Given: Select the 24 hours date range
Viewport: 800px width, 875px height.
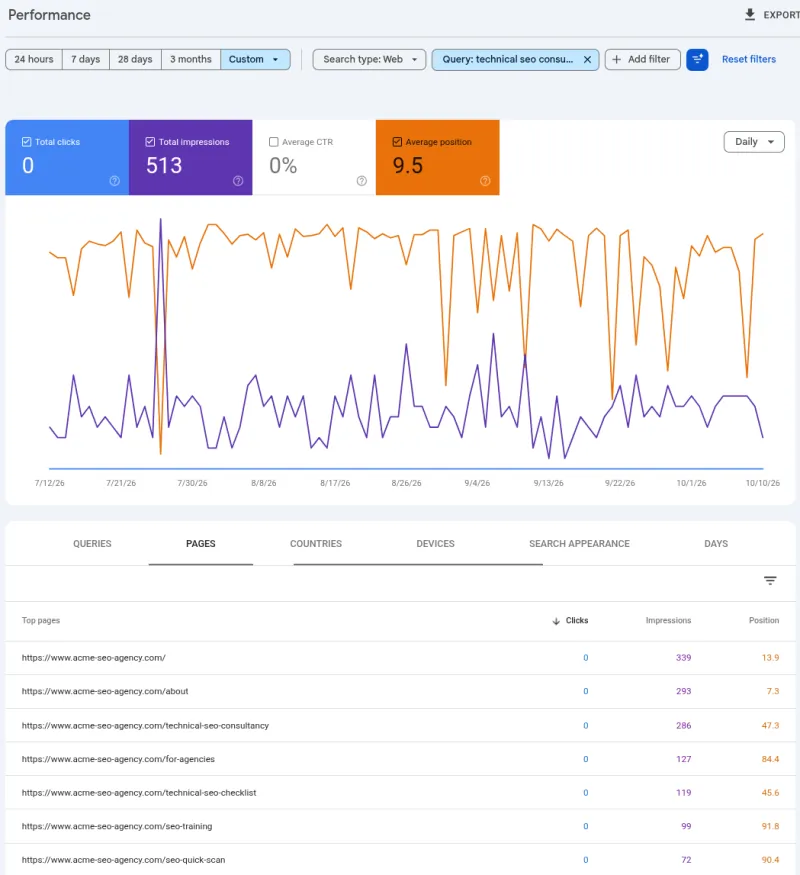Looking at the screenshot, I should pyautogui.click(x=34, y=59).
